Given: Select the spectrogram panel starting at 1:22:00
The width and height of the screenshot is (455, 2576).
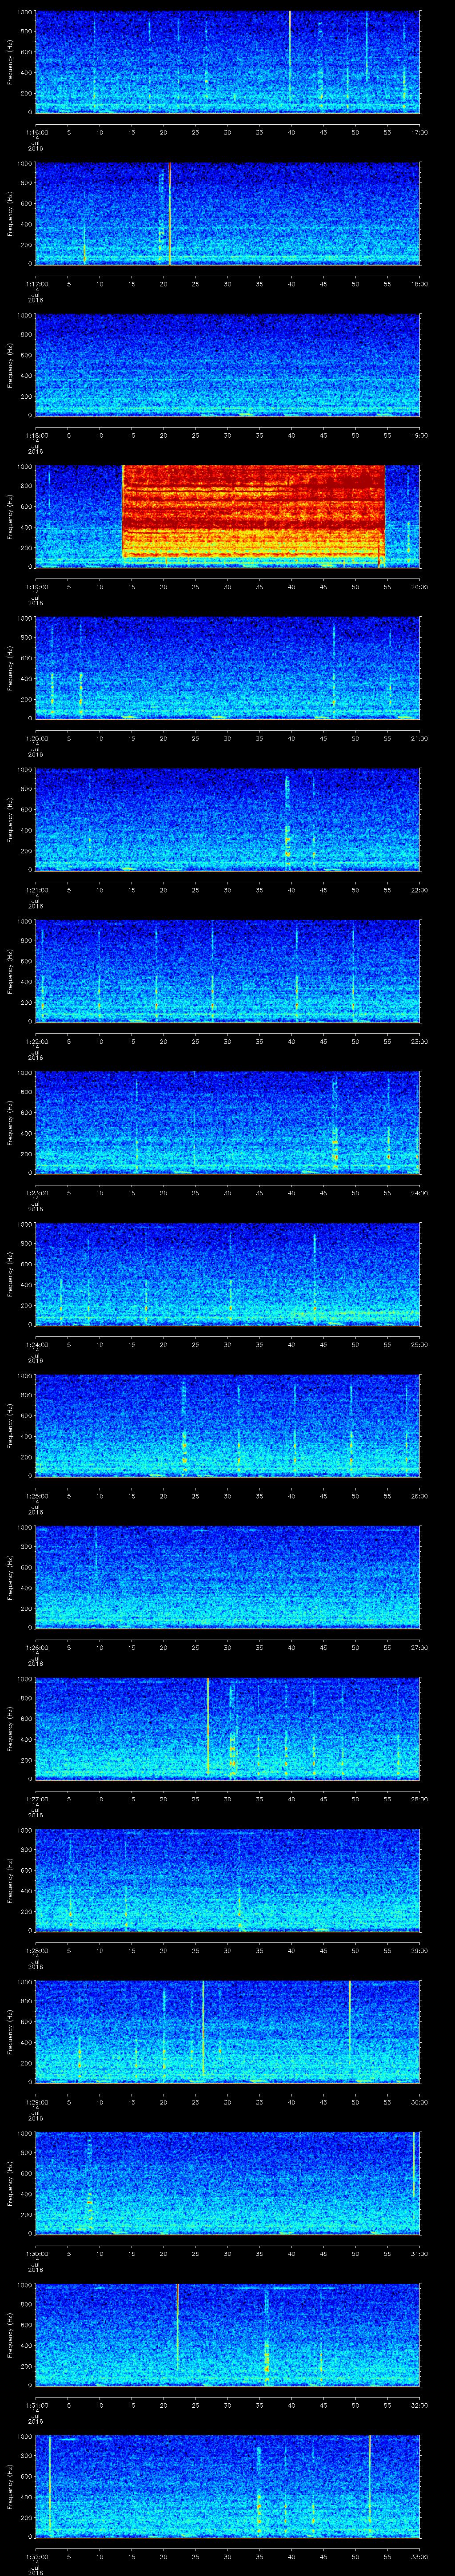Looking at the screenshot, I should click(x=227, y=971).
